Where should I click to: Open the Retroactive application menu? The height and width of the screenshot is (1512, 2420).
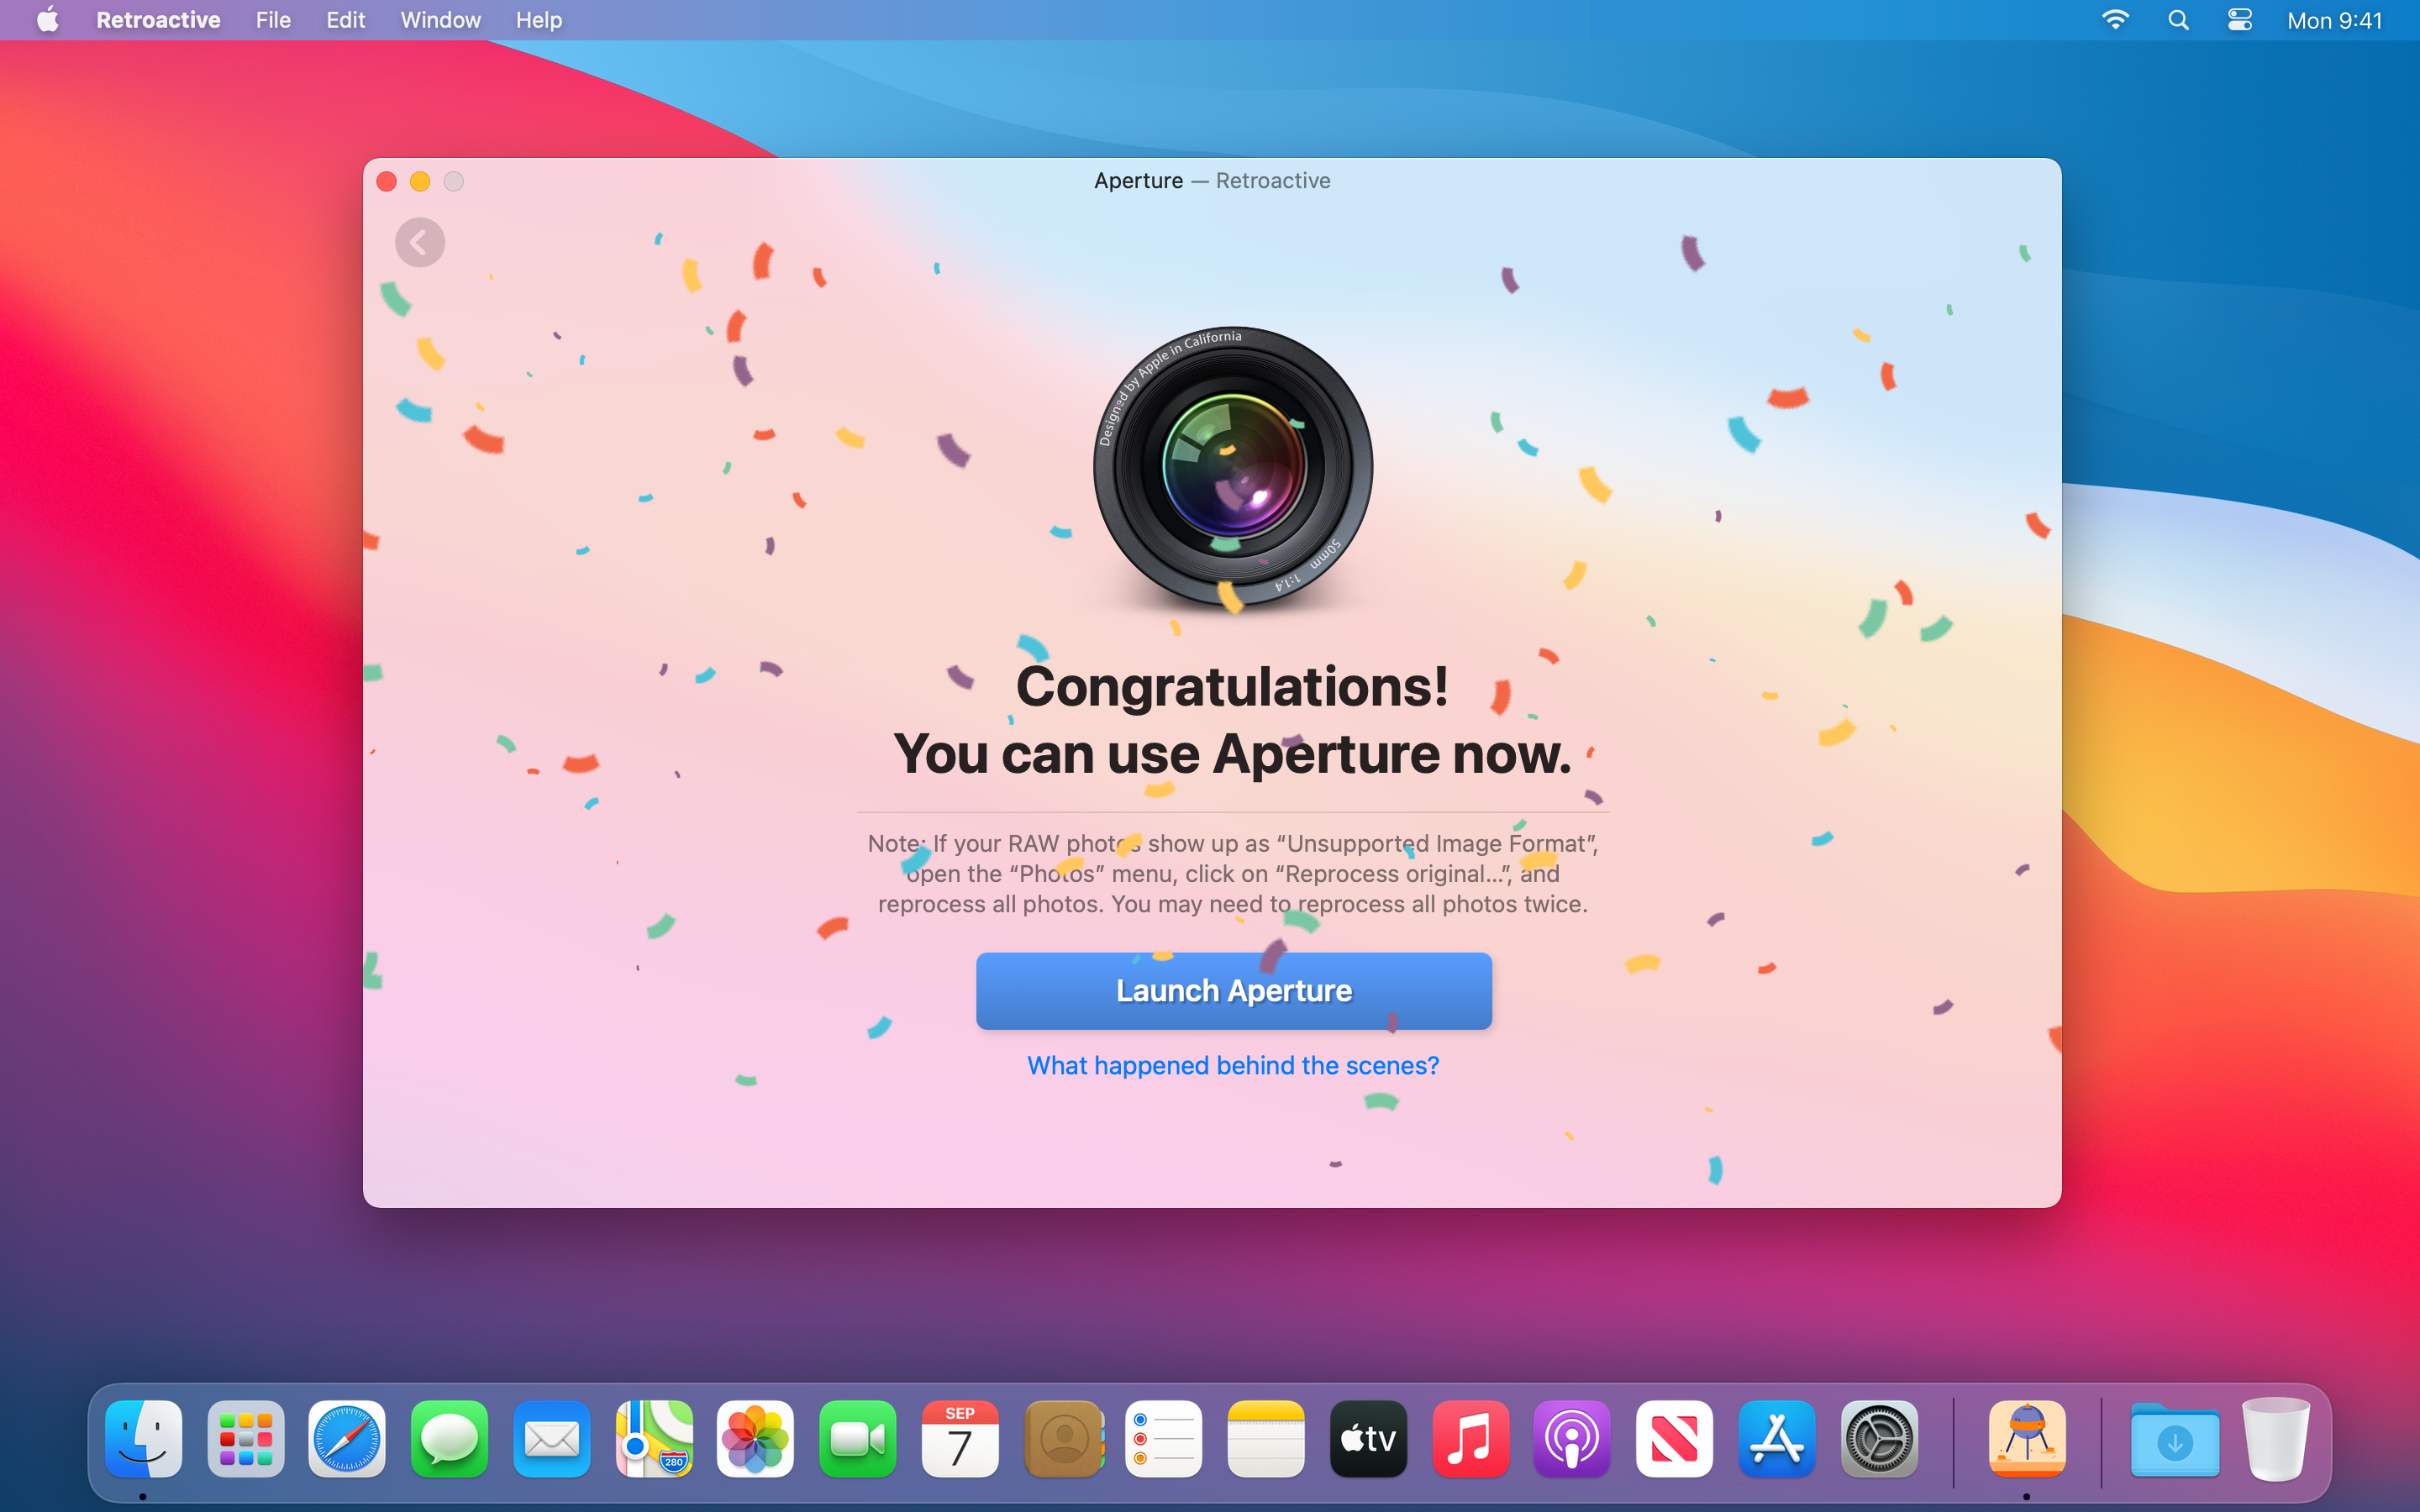(x=158, y=20)
